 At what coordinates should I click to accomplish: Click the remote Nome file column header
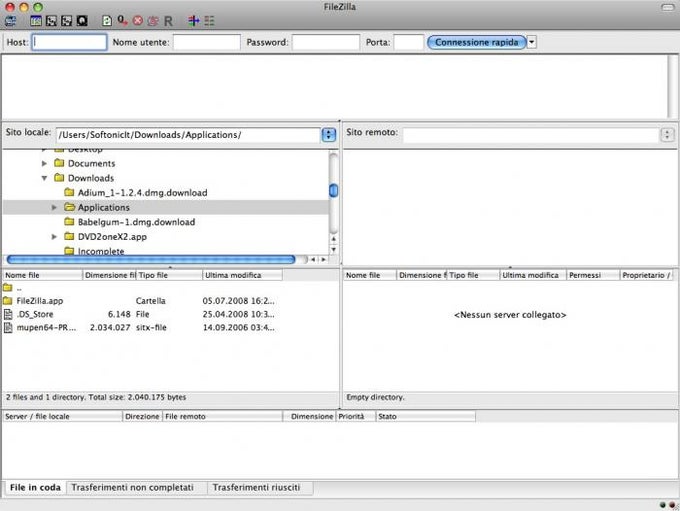click(370, 275)
